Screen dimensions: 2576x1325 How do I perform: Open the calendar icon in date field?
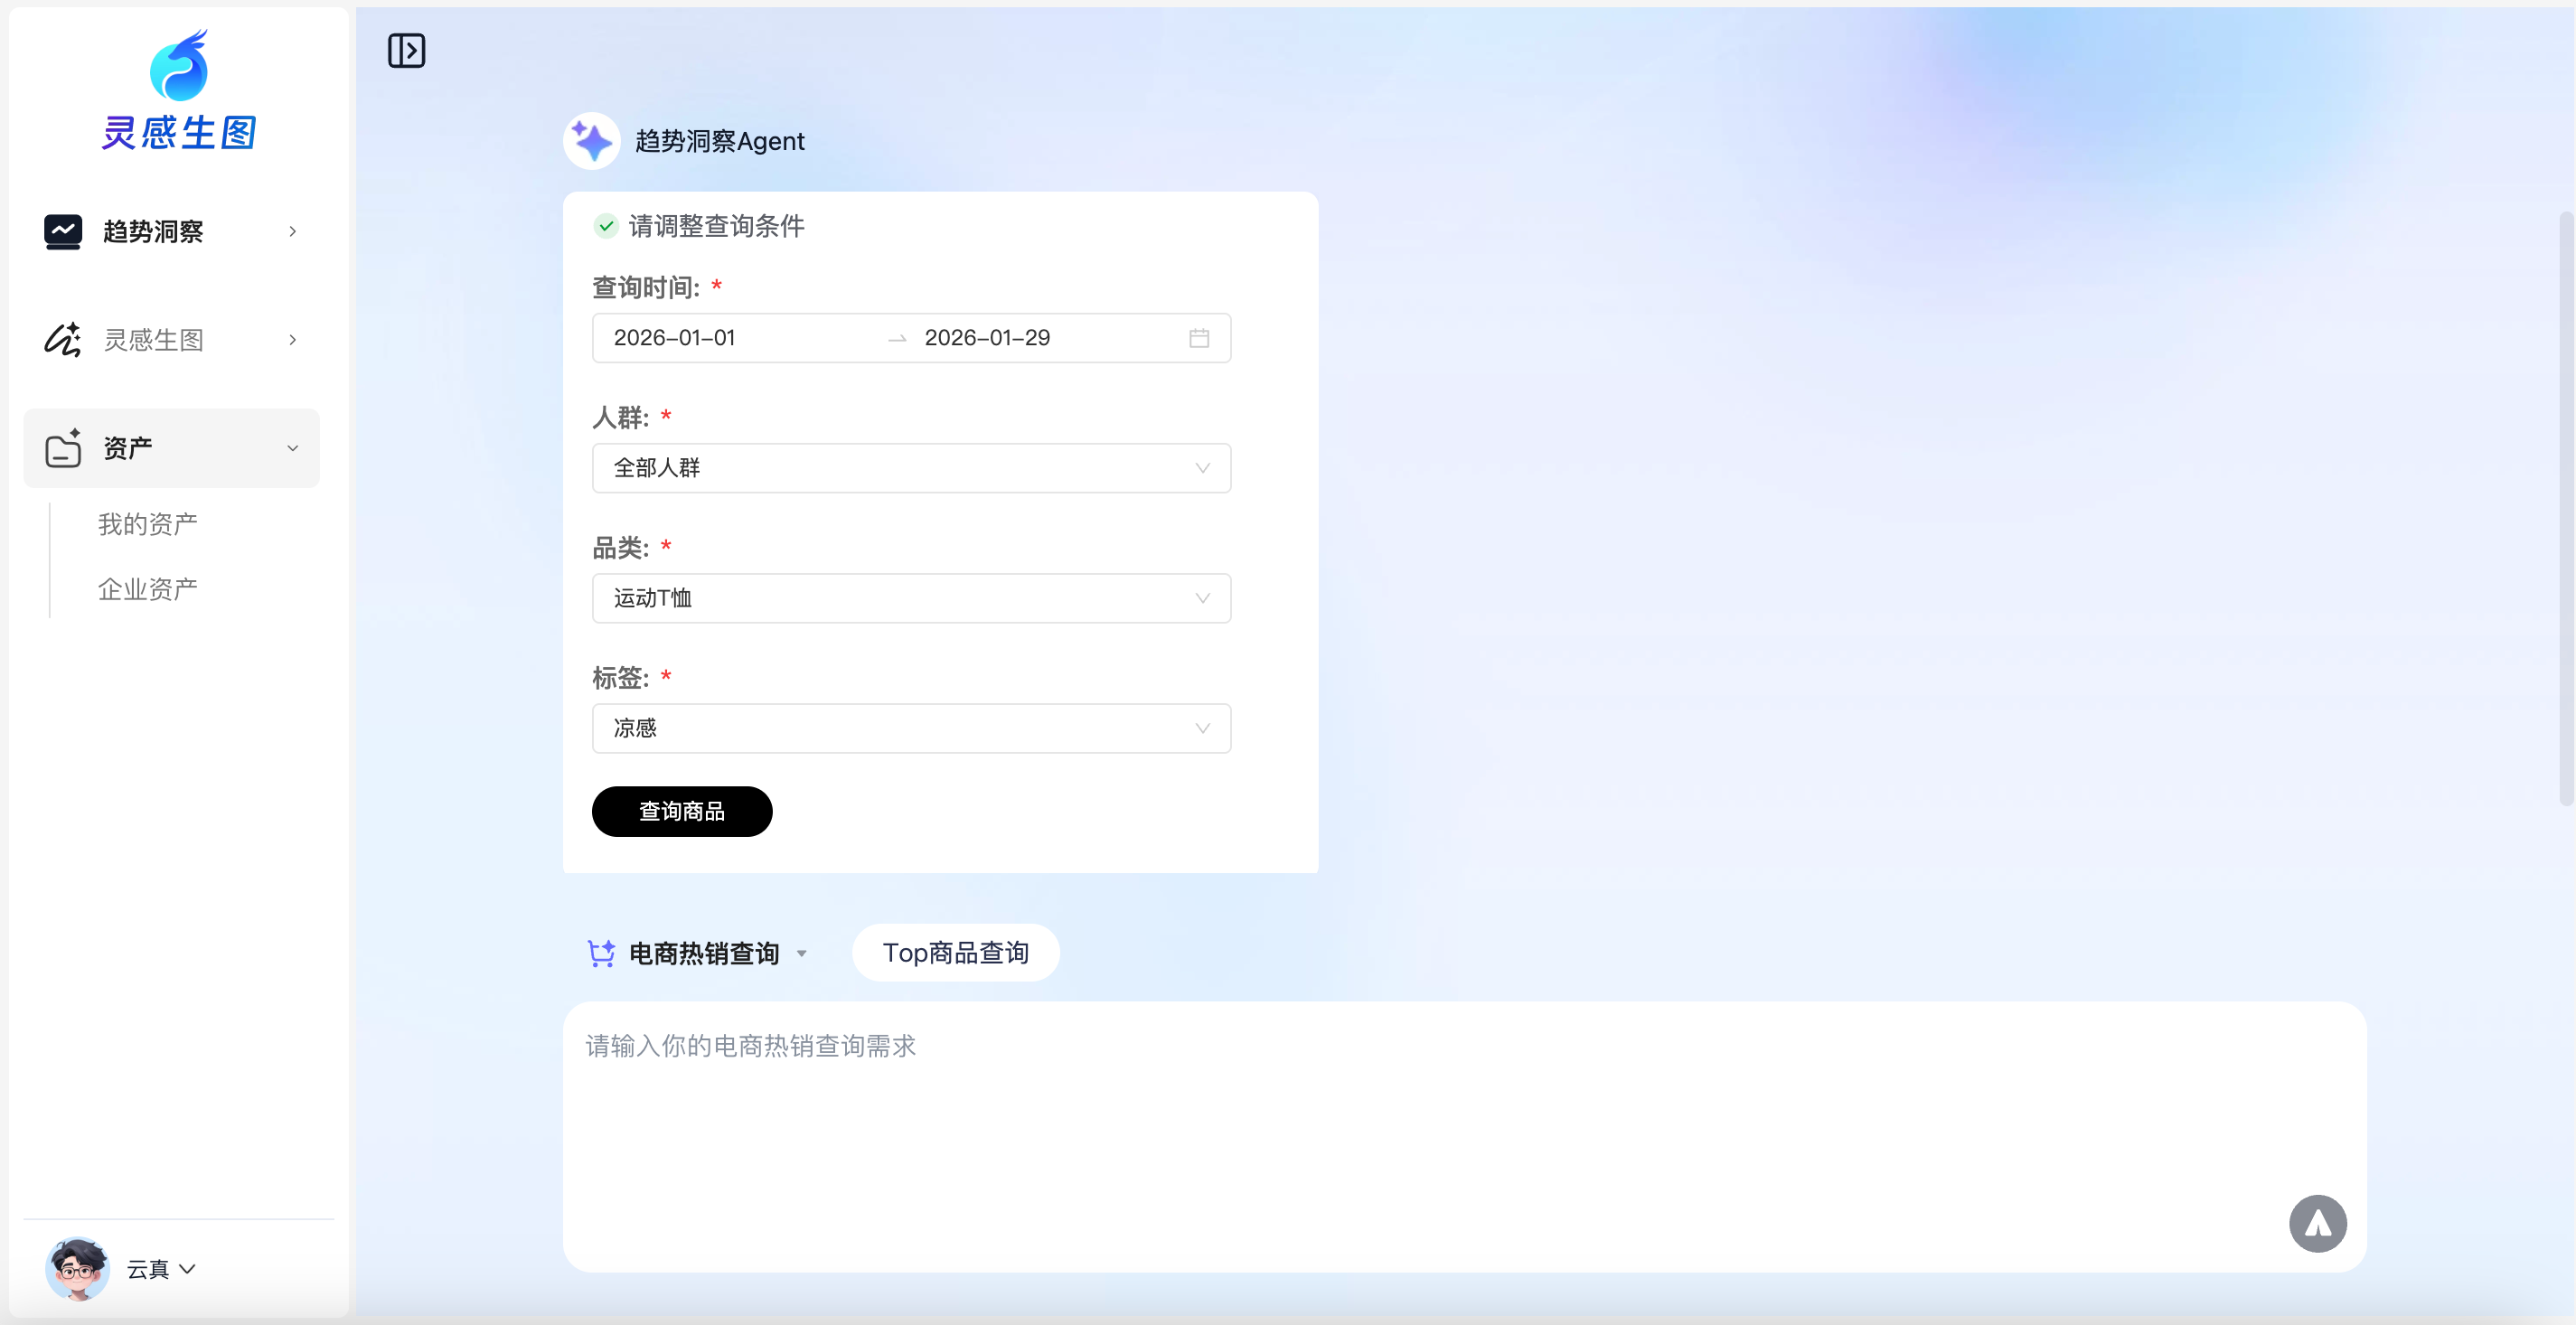point(1199,338)
